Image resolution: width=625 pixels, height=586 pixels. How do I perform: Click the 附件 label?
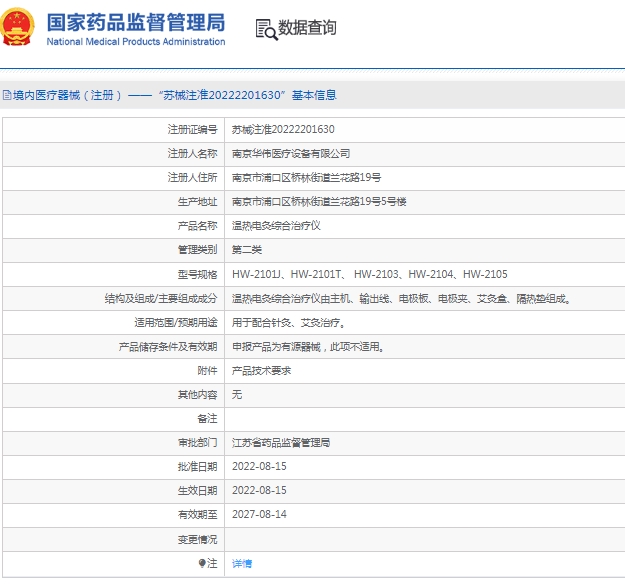(x=207, y=371)
